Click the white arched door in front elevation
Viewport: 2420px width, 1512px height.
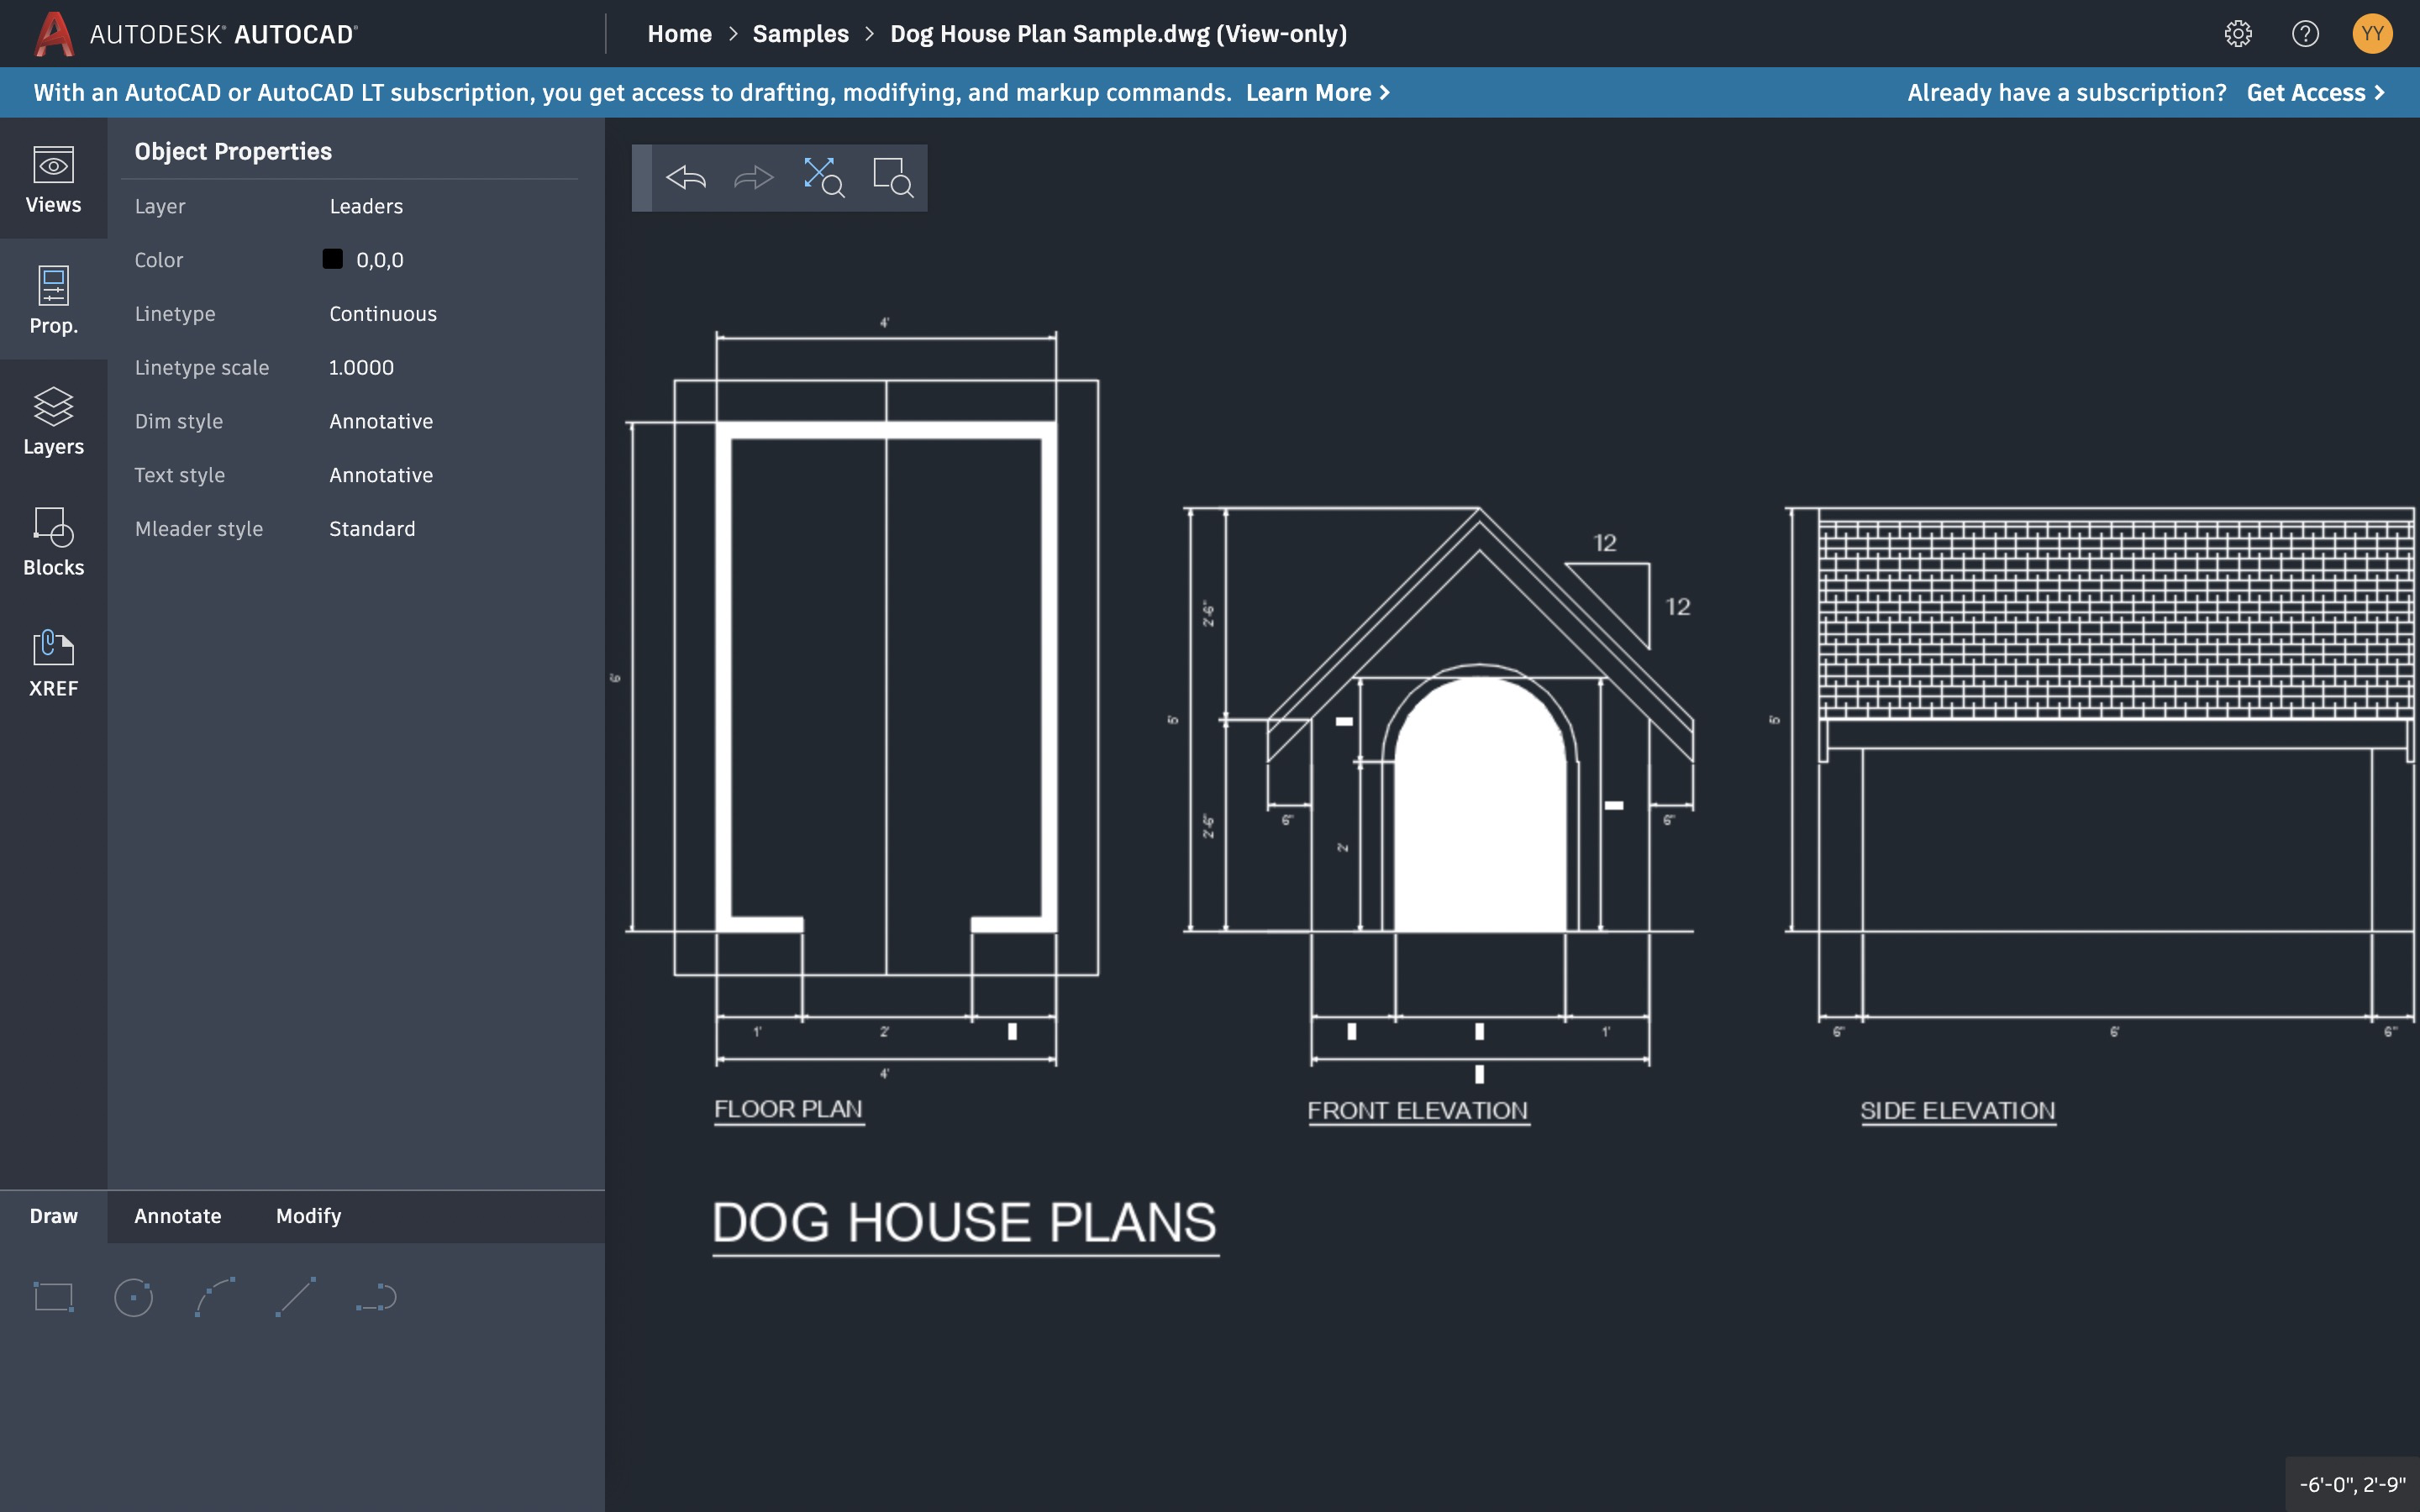(1480, 805)
